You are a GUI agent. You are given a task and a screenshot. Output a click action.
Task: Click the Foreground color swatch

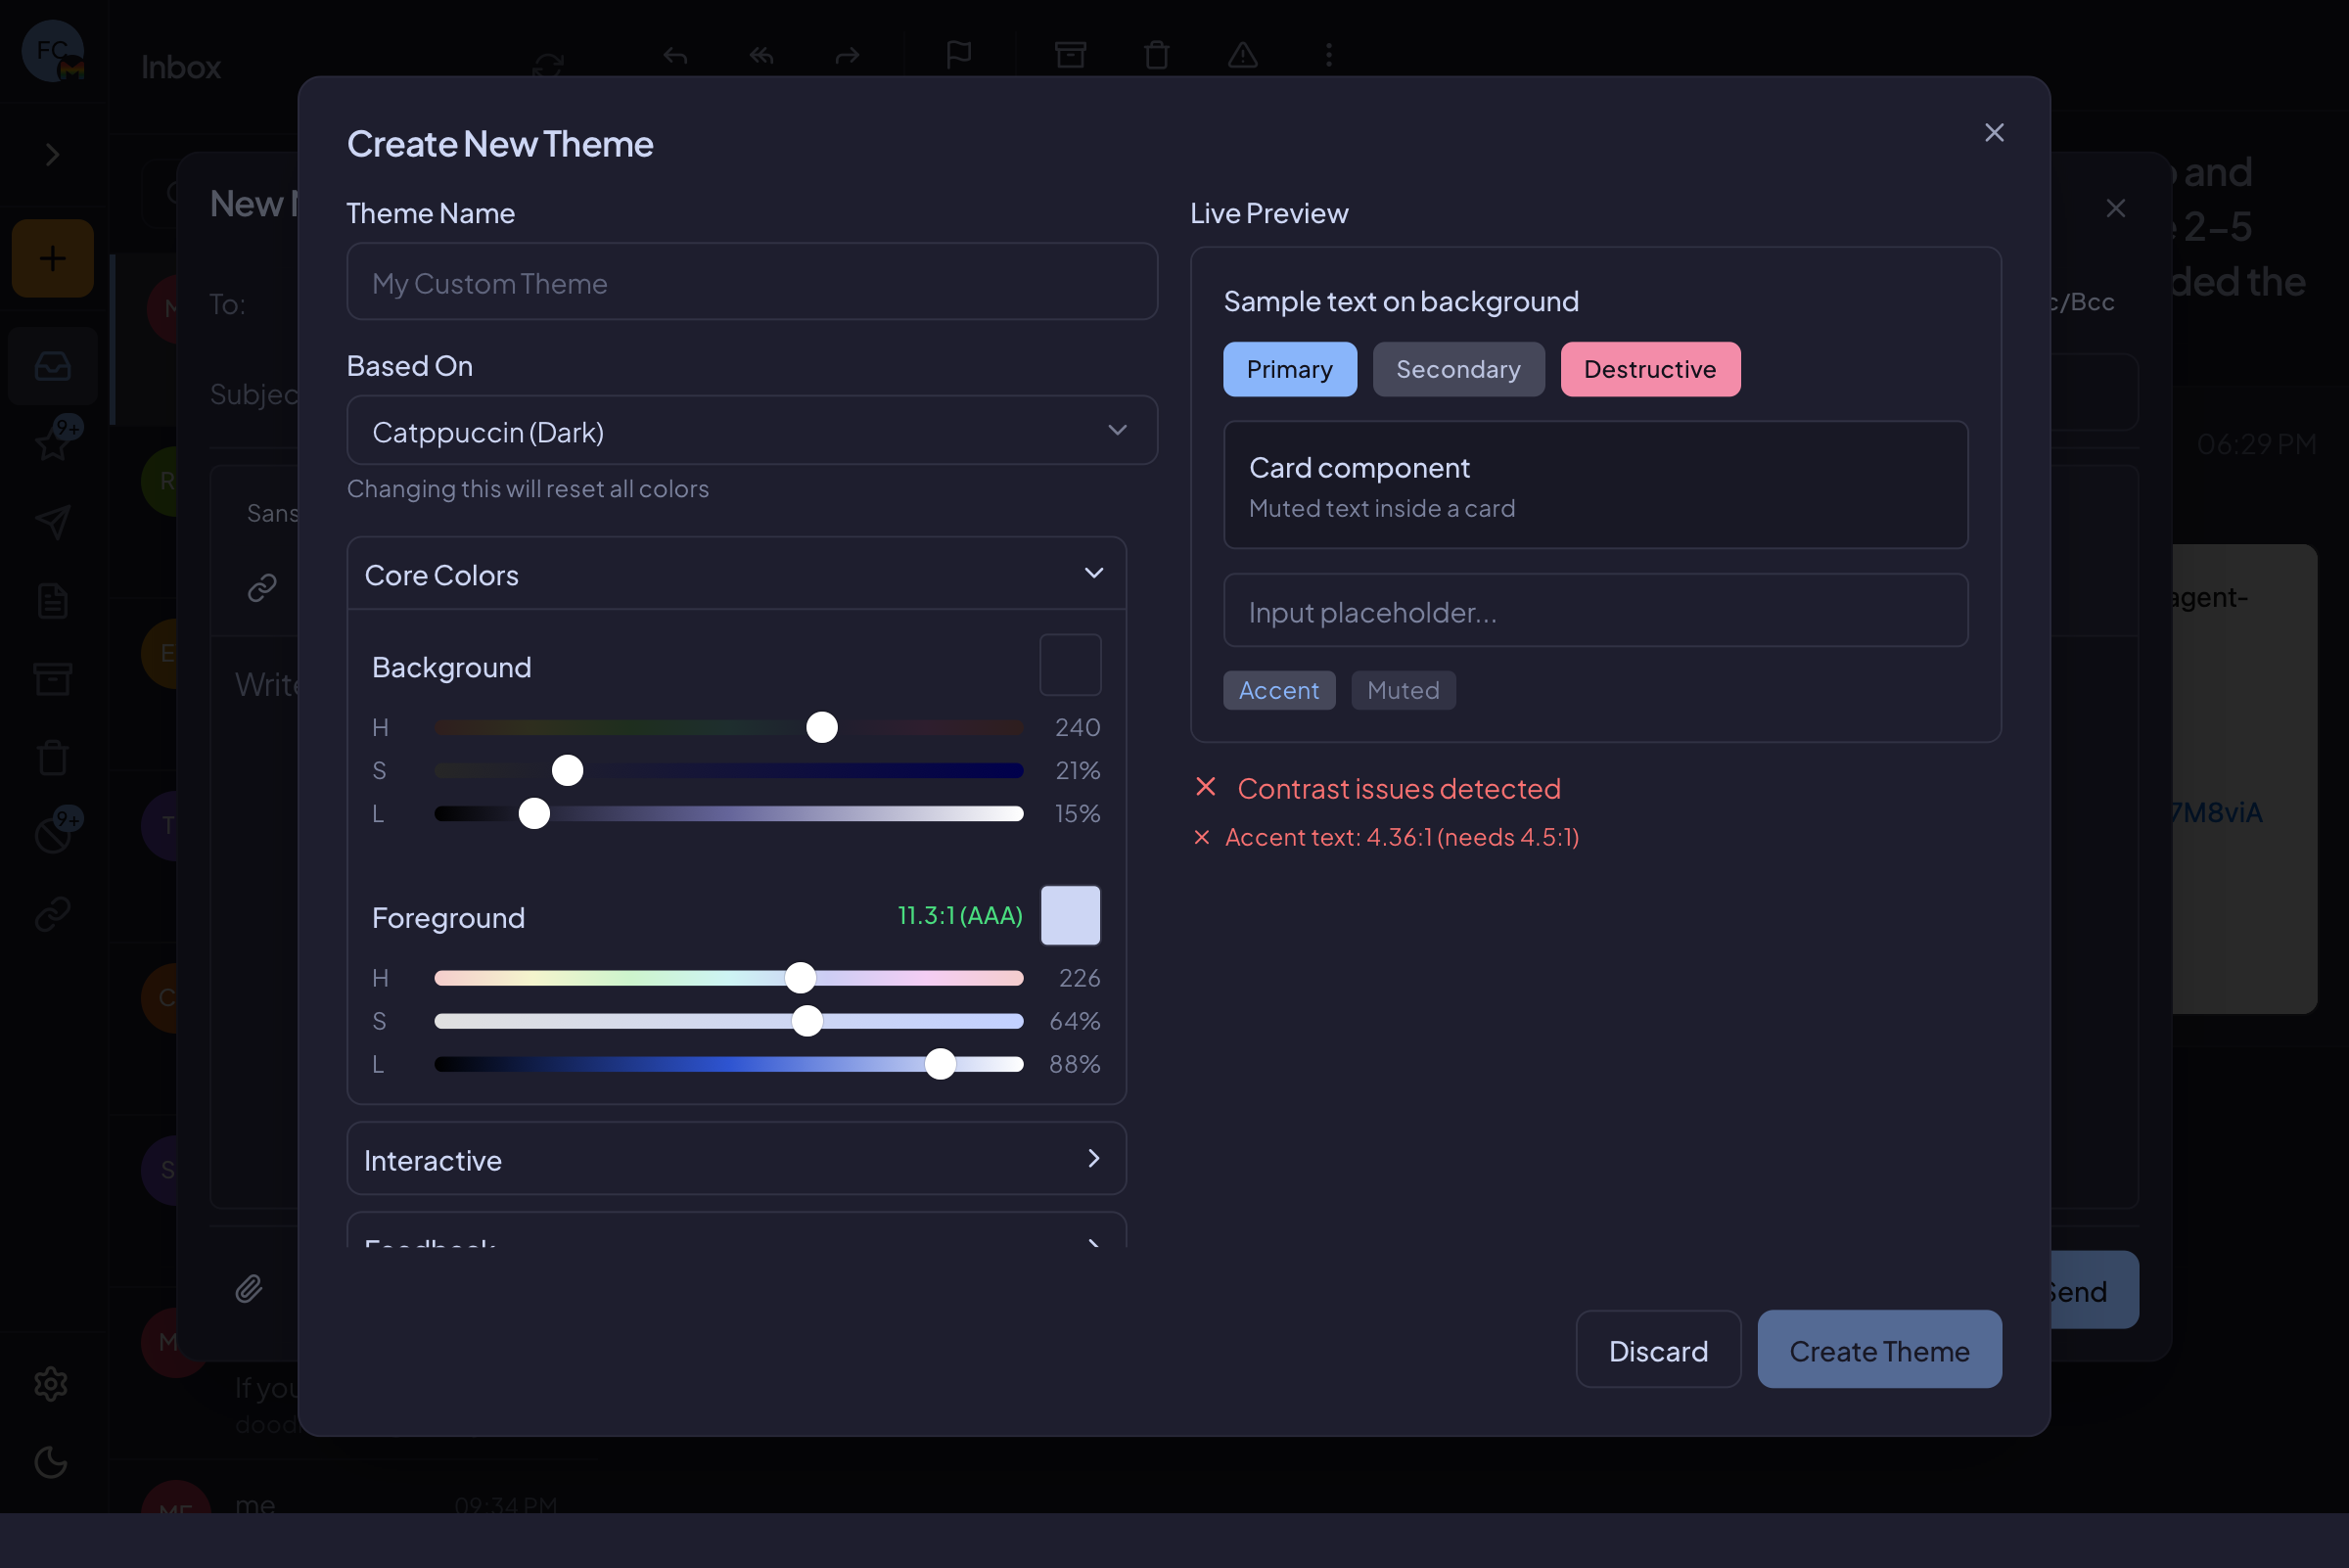pos(1070,915)
